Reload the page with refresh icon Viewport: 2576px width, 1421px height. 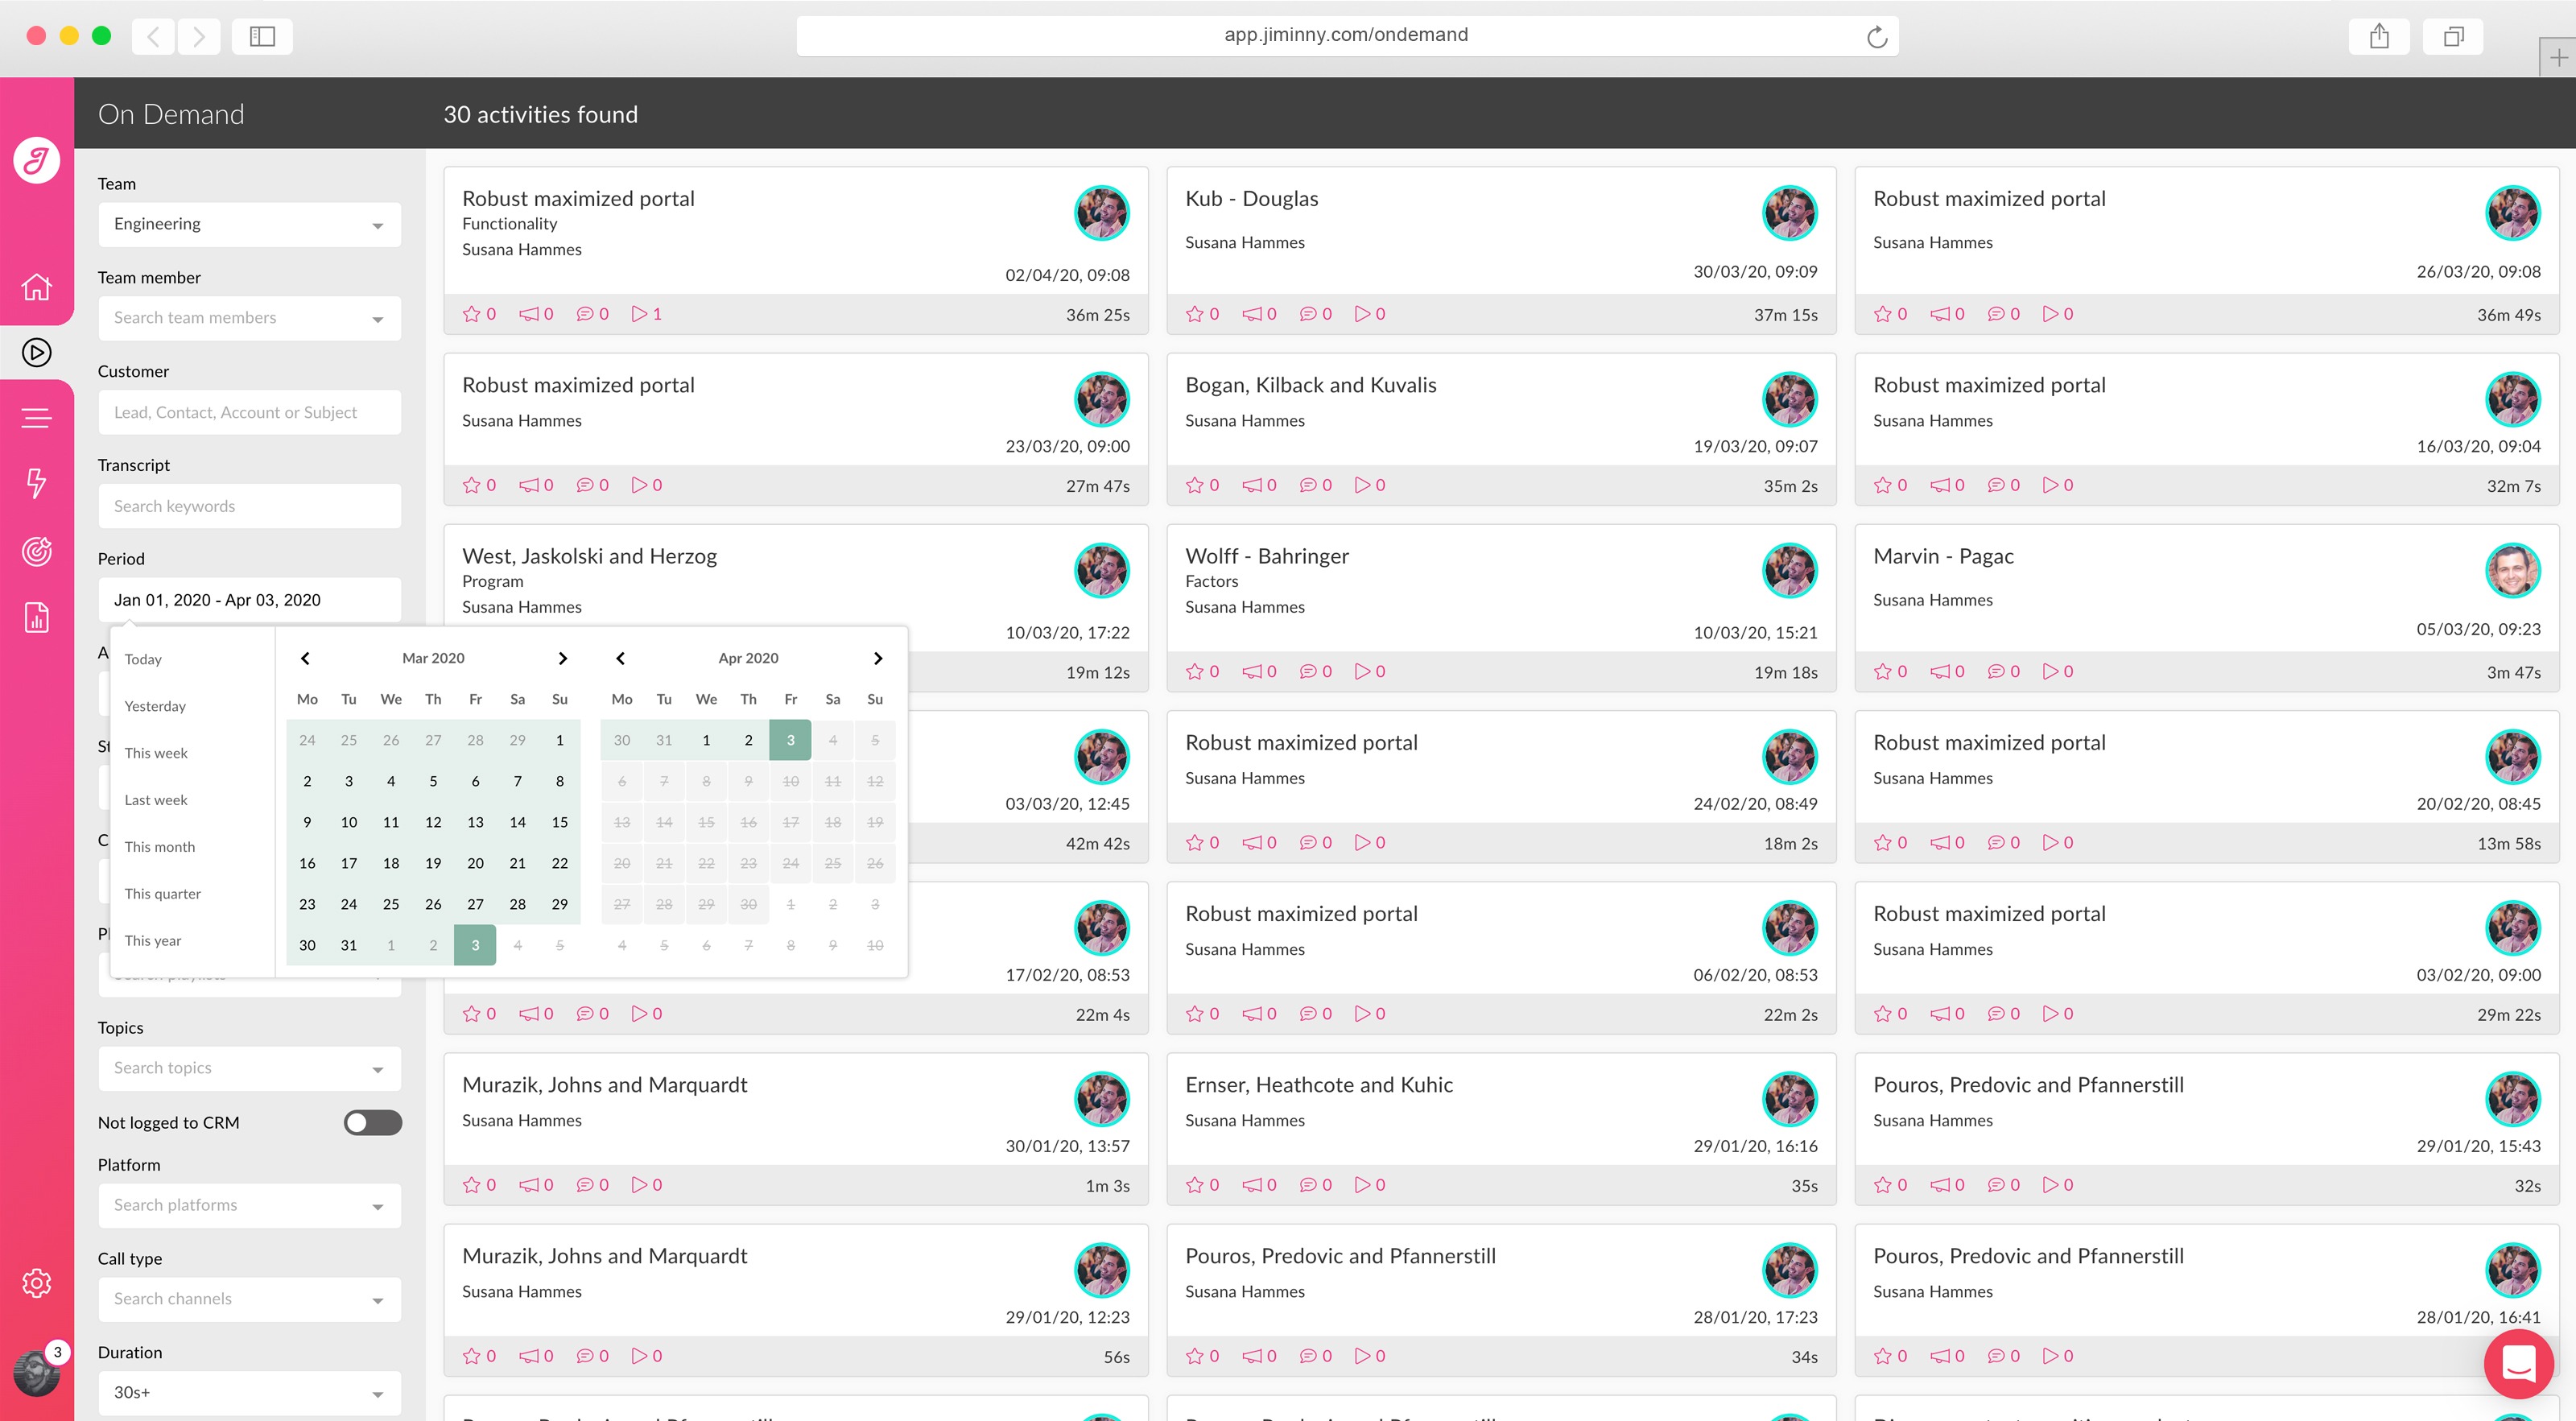1876,37
